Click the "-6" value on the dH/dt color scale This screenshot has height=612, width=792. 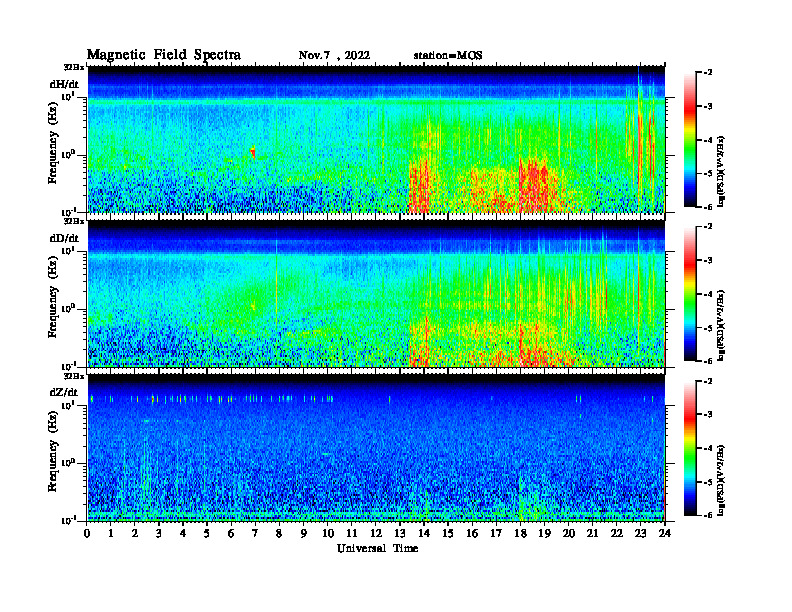[x=708, y=207]
